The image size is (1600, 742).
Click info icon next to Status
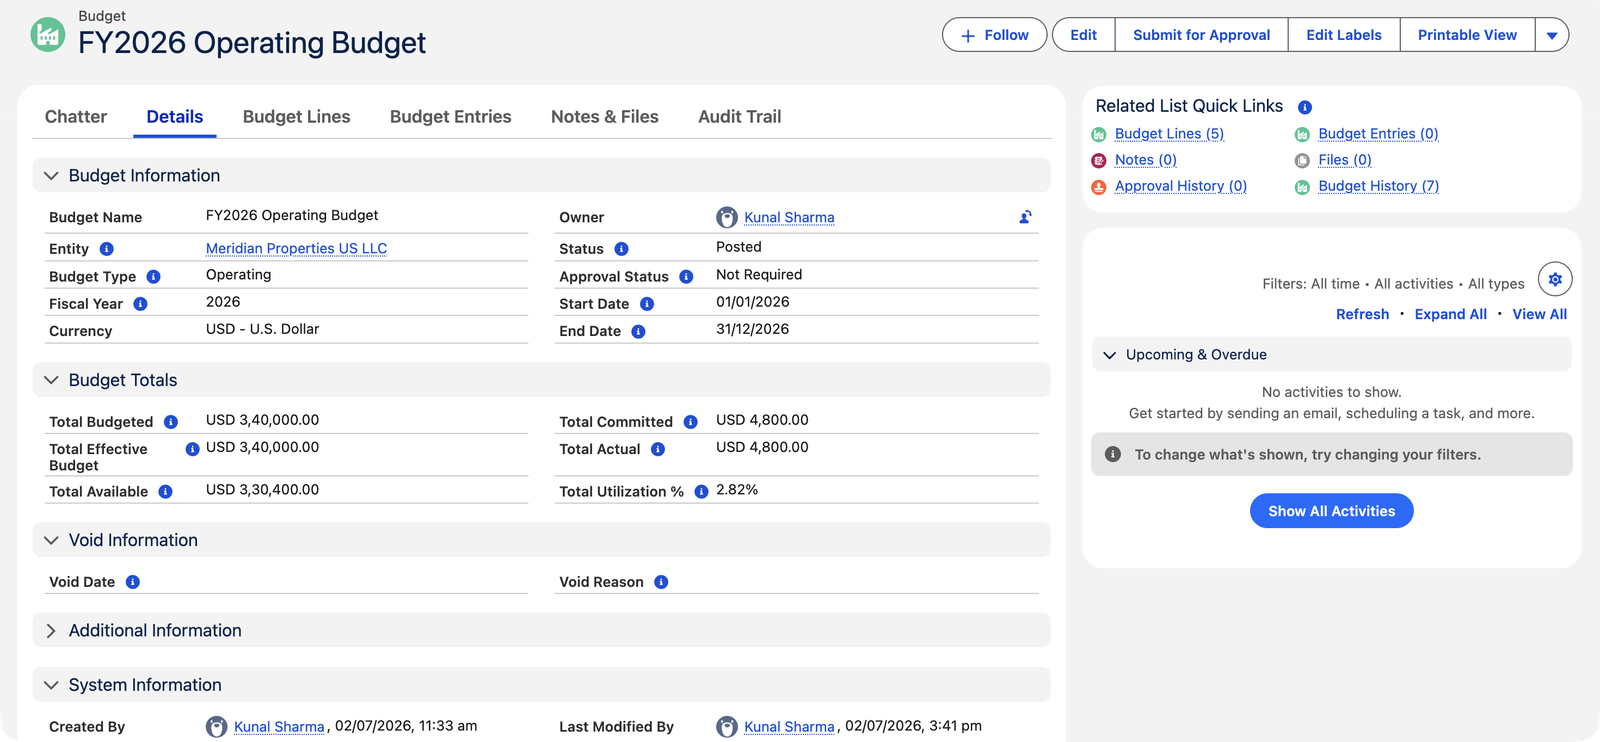tap(621, 249)
